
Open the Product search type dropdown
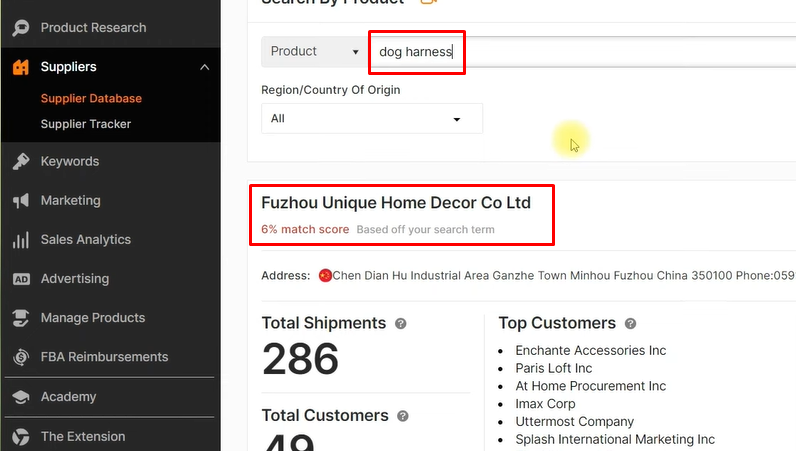[314, 51]
